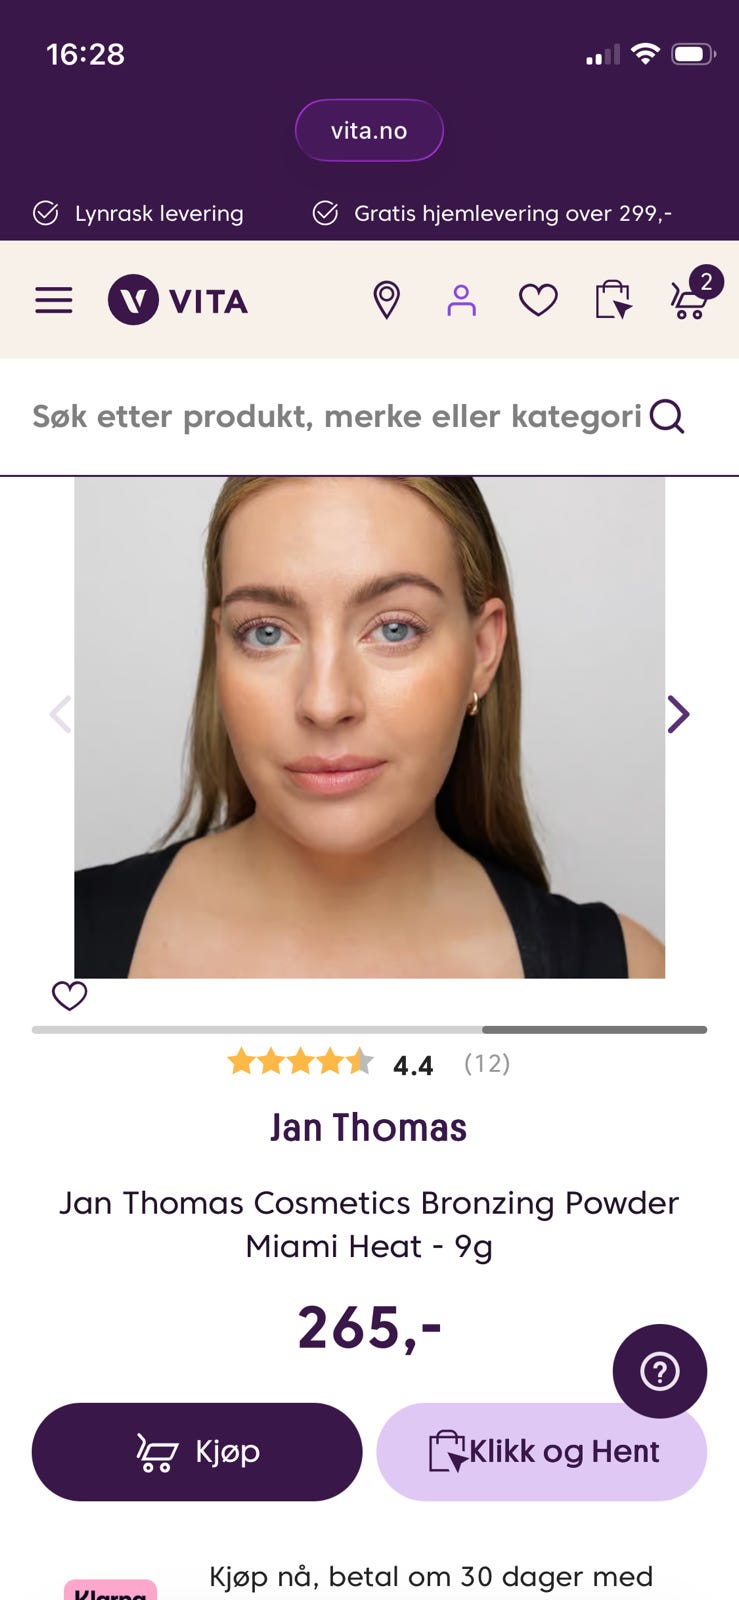
Task: Open the hamburger navigation menu
Action: [x=54, y=300]
